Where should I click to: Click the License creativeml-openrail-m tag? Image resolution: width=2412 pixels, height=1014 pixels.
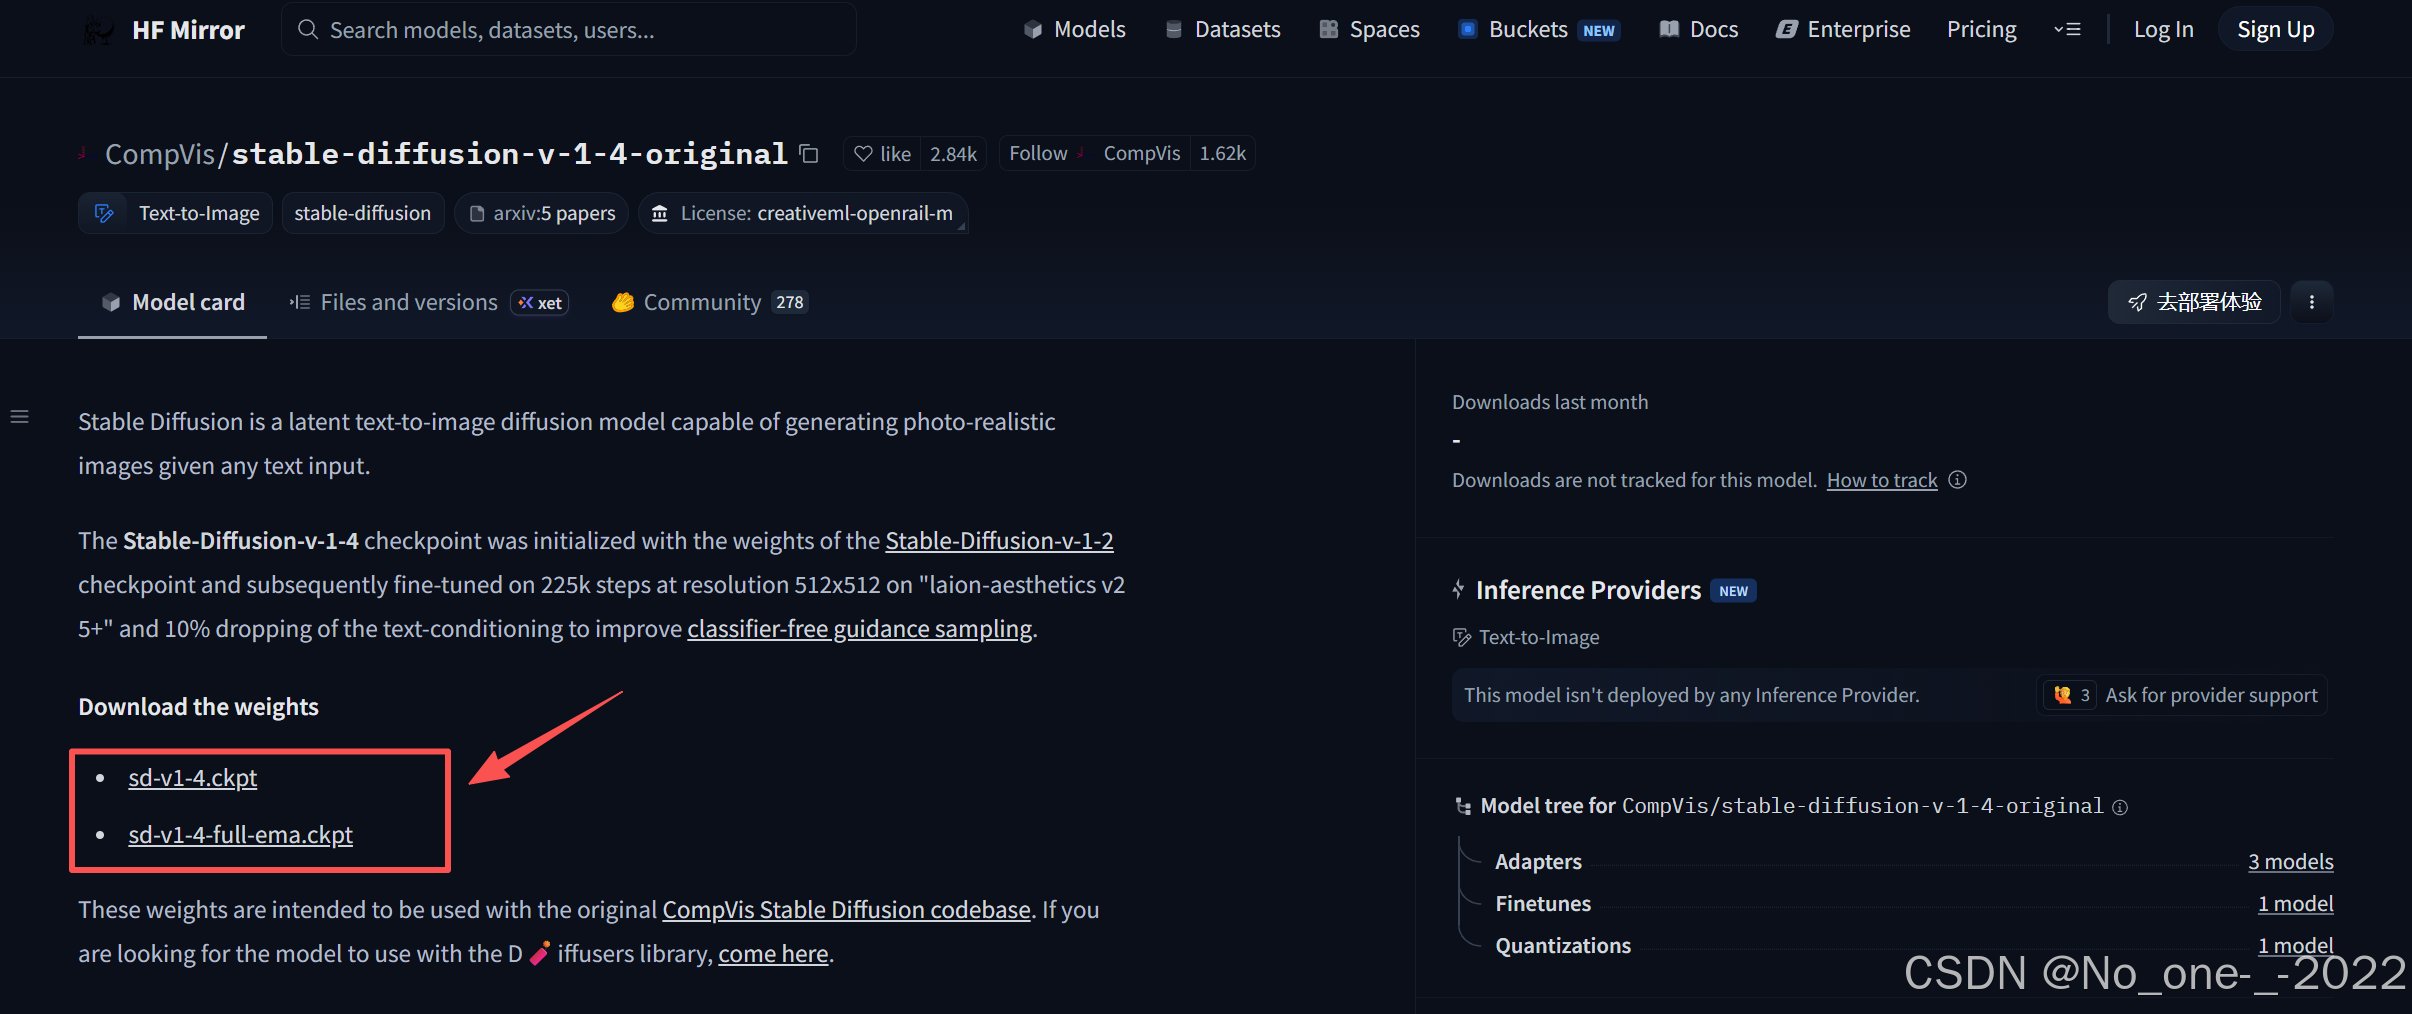pos(803,213)
